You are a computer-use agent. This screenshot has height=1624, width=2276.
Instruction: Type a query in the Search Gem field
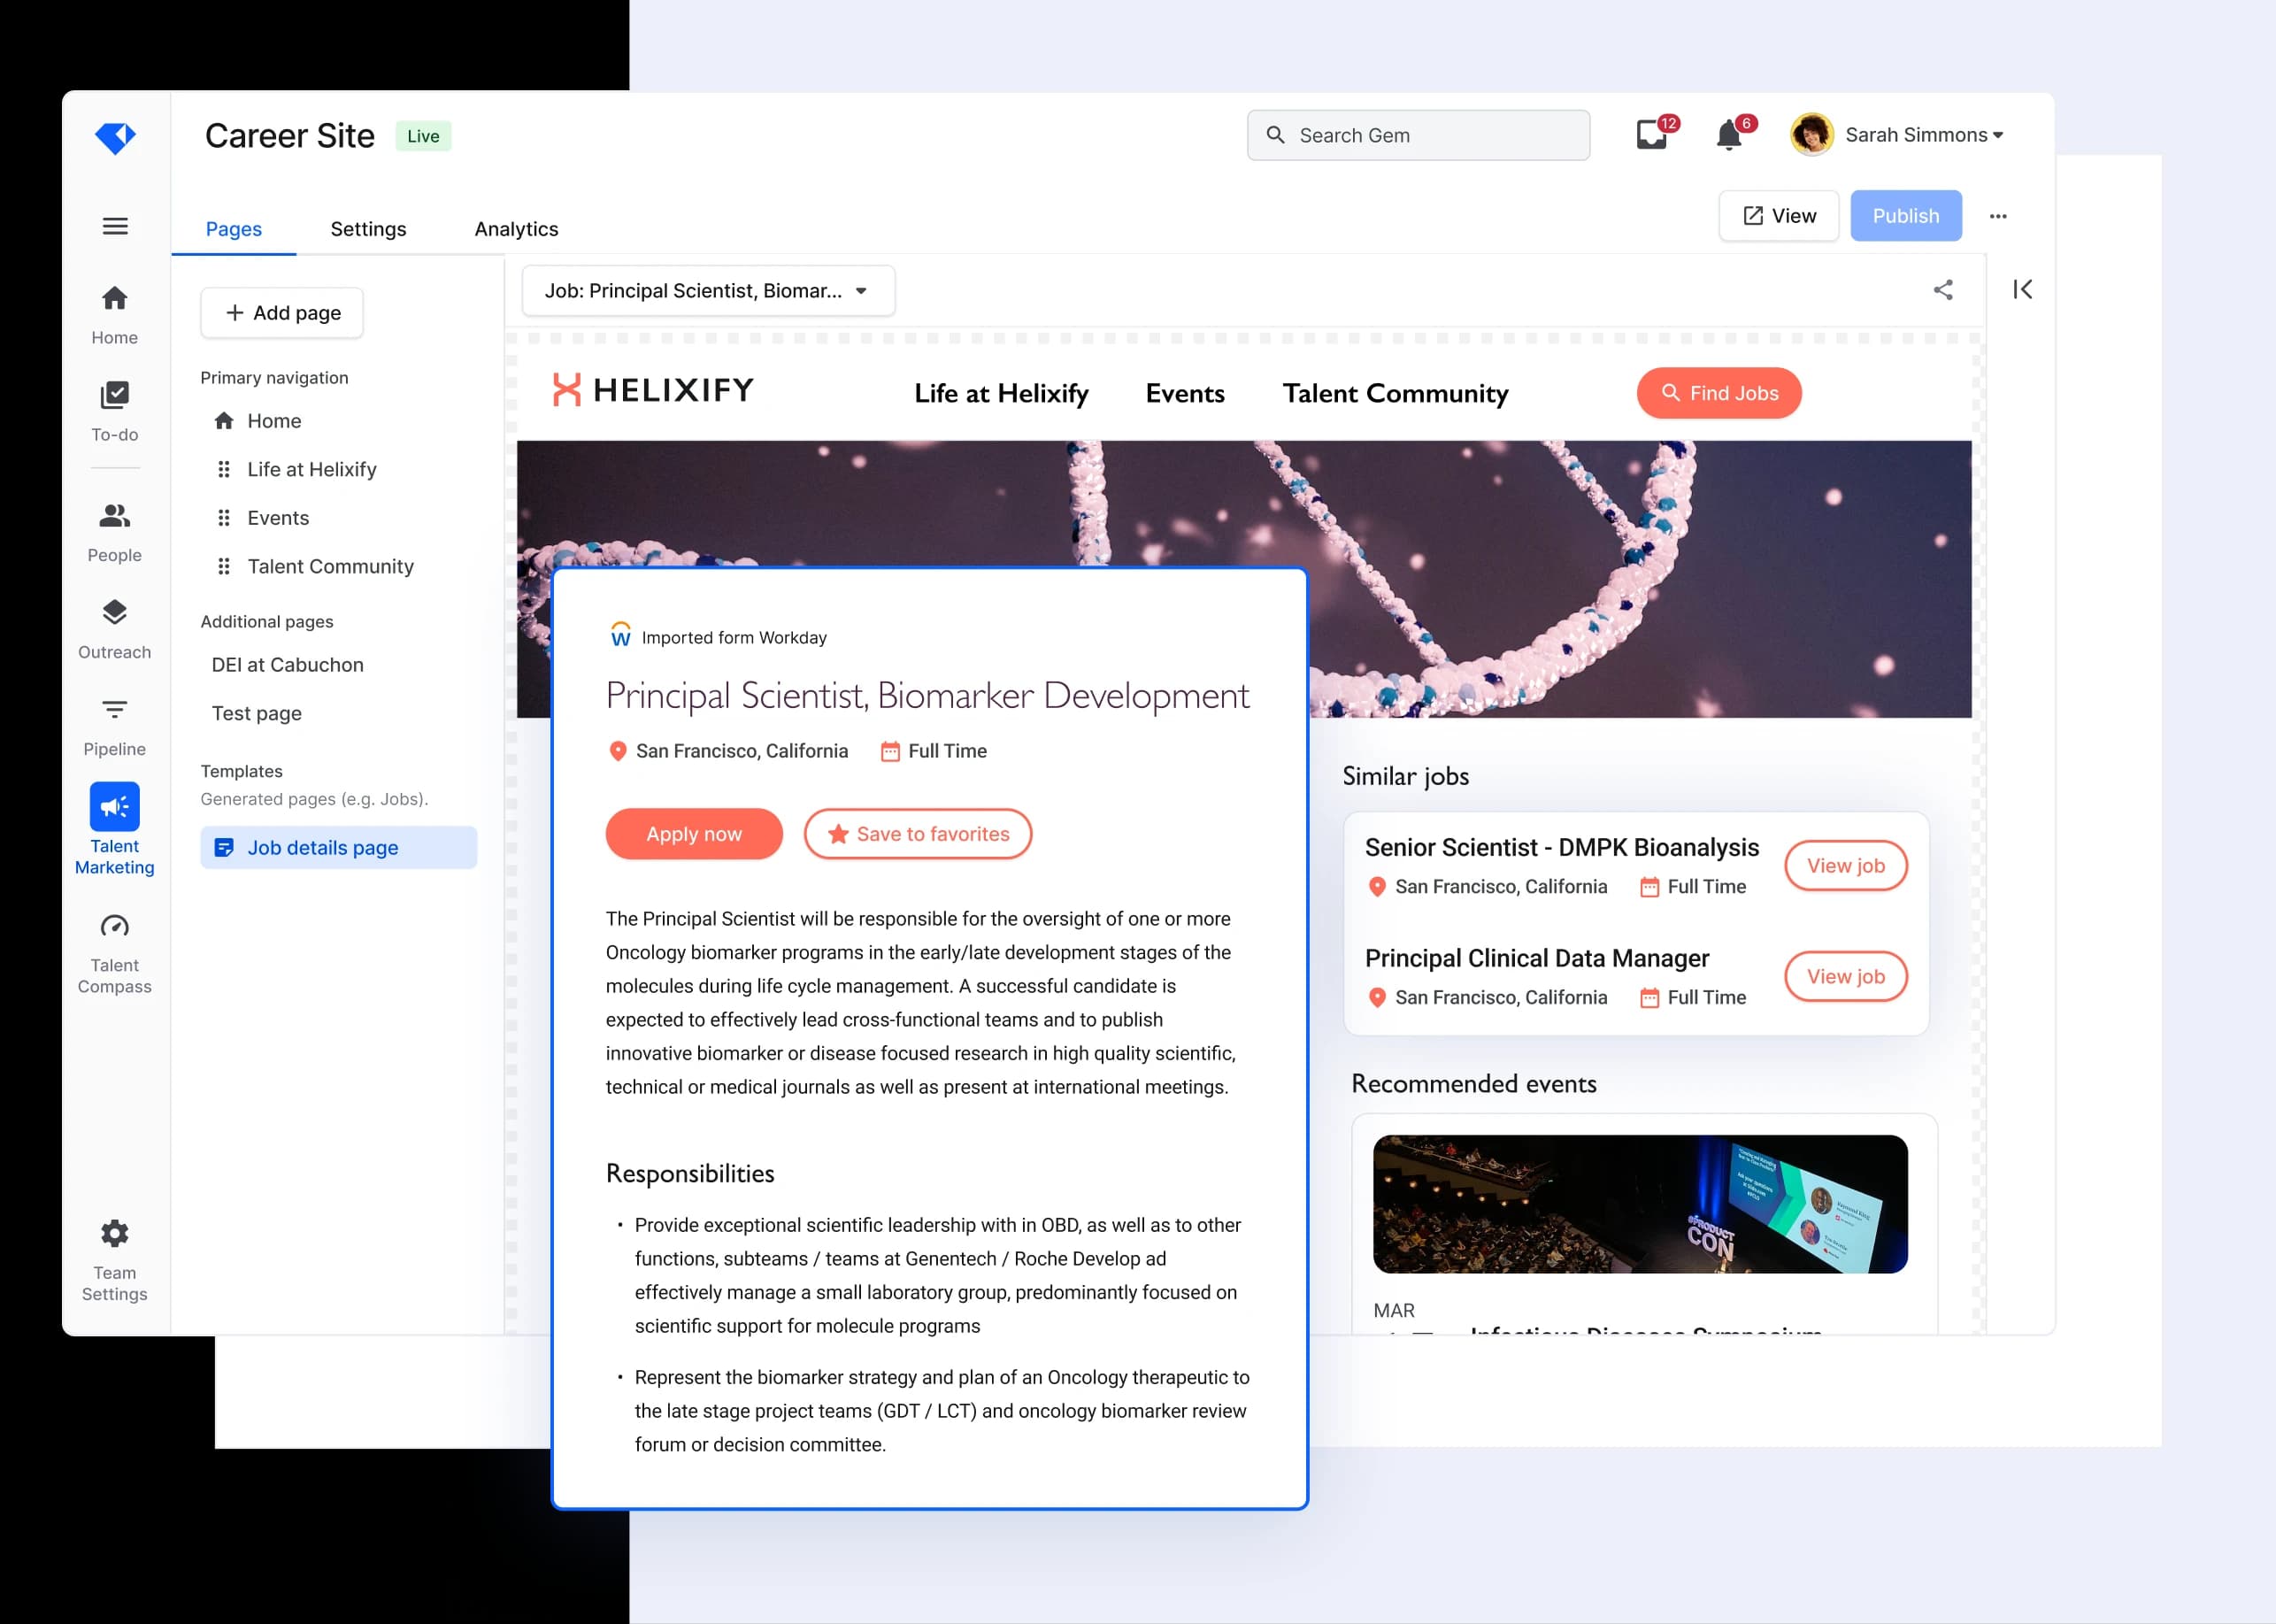click(1418, 134)
